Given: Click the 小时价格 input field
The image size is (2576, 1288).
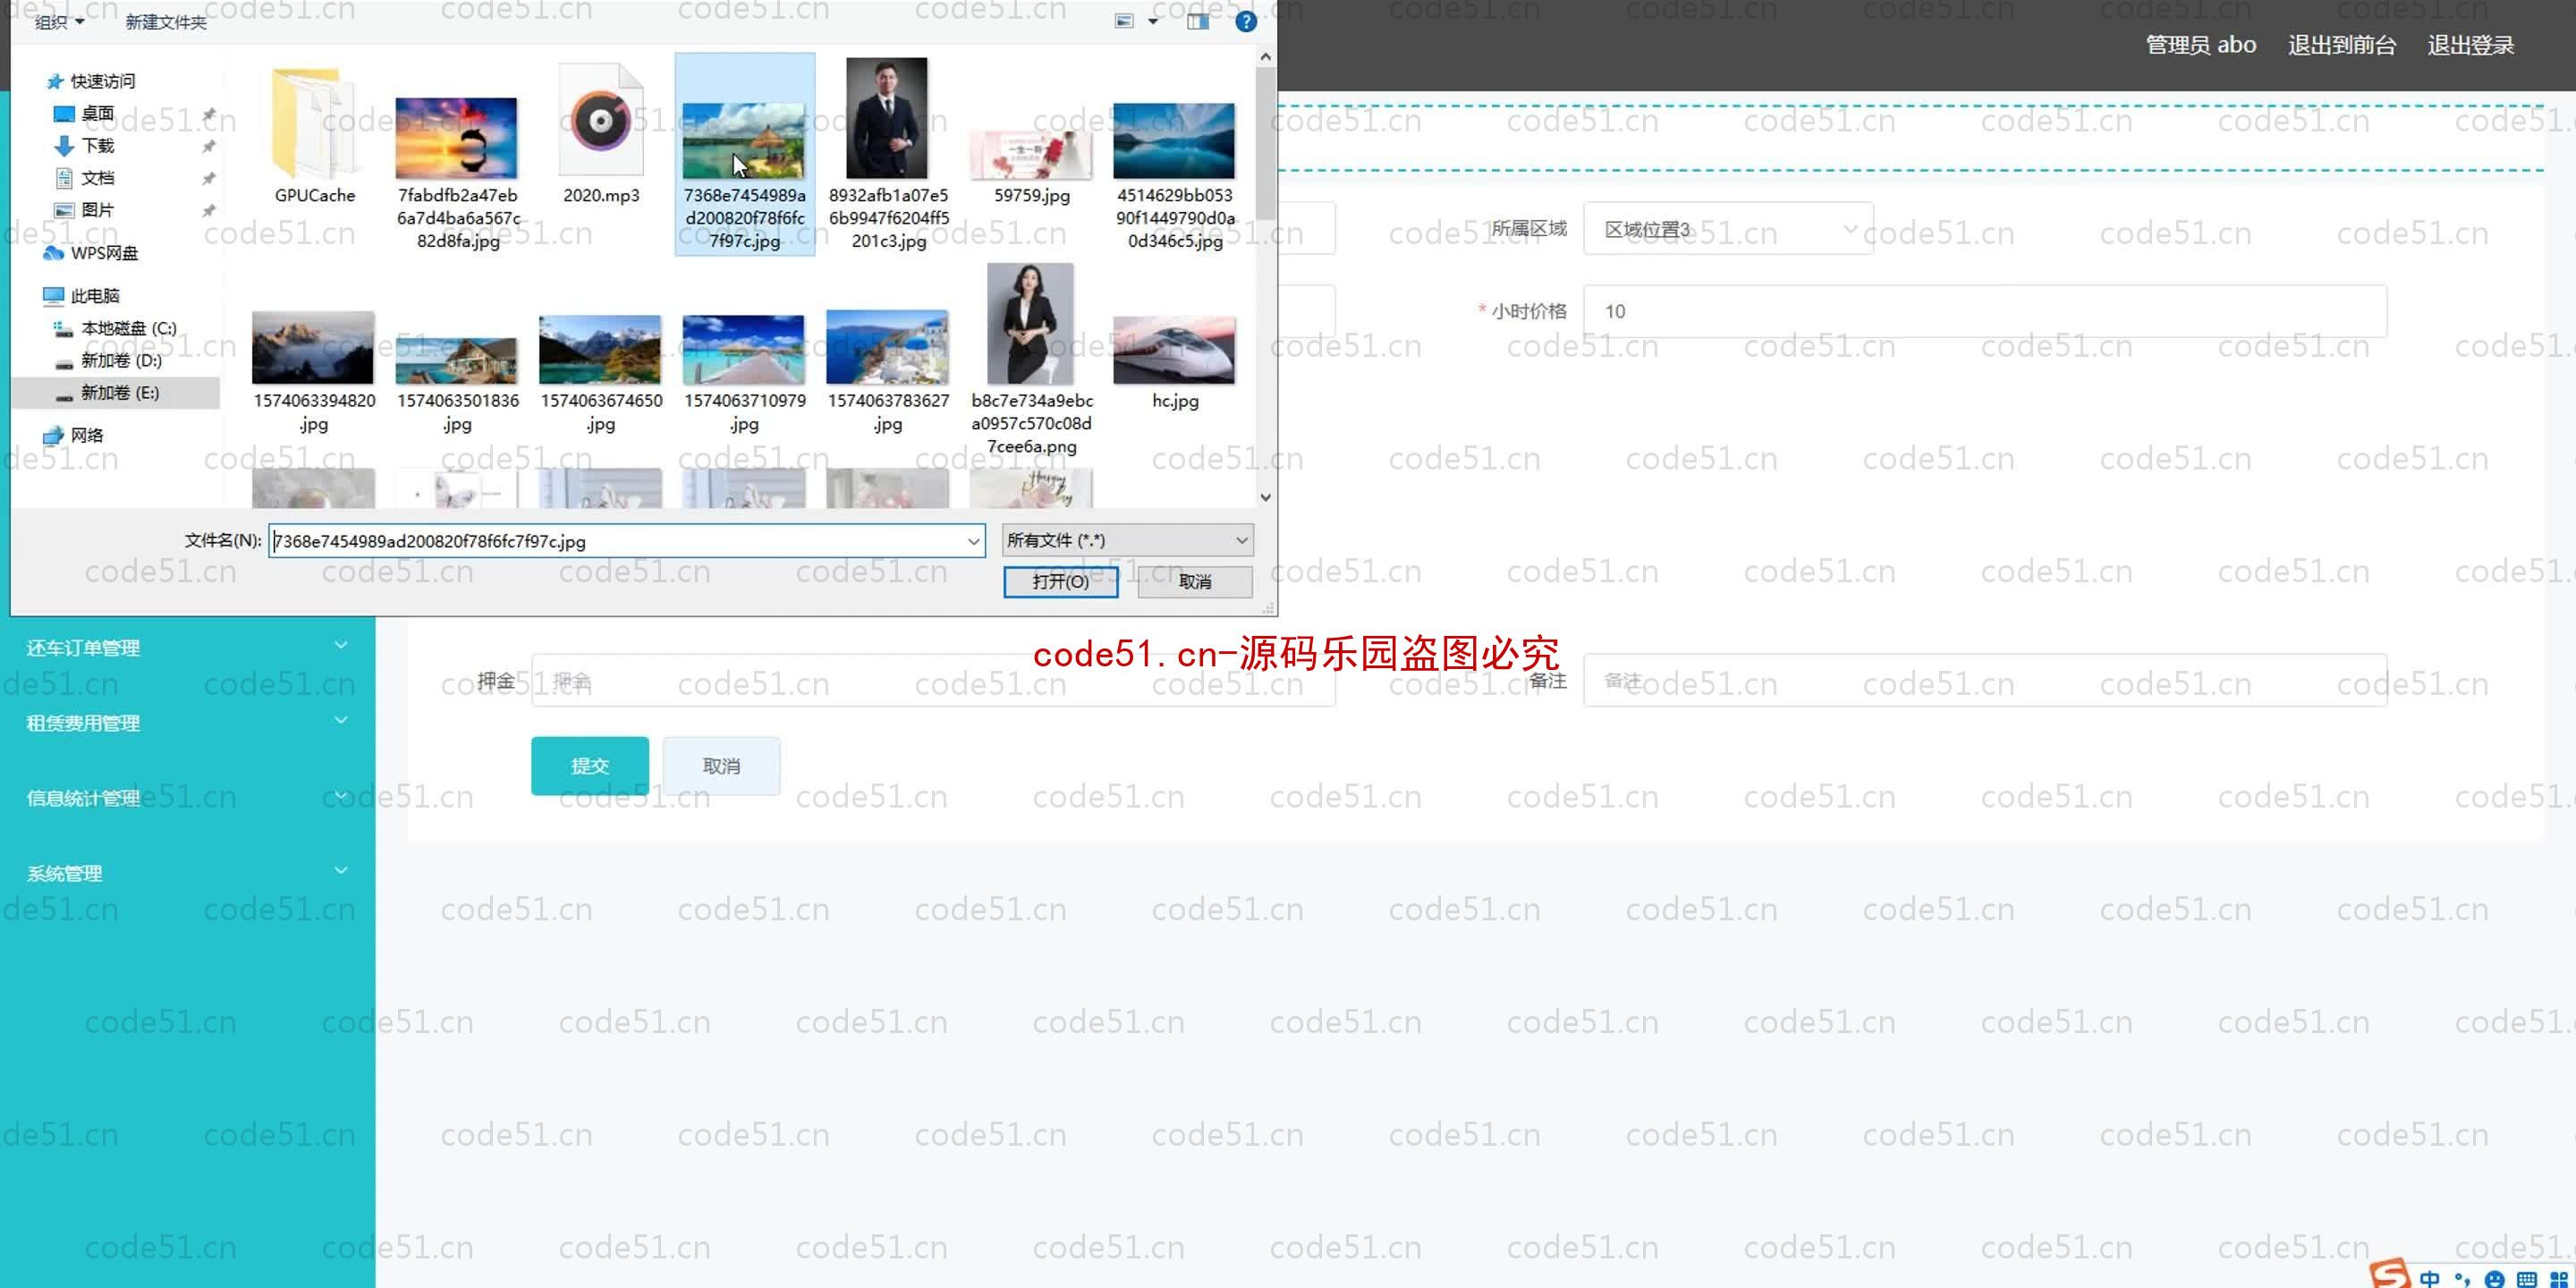Looking at the screenshot, I should (x=1985, y=311).
